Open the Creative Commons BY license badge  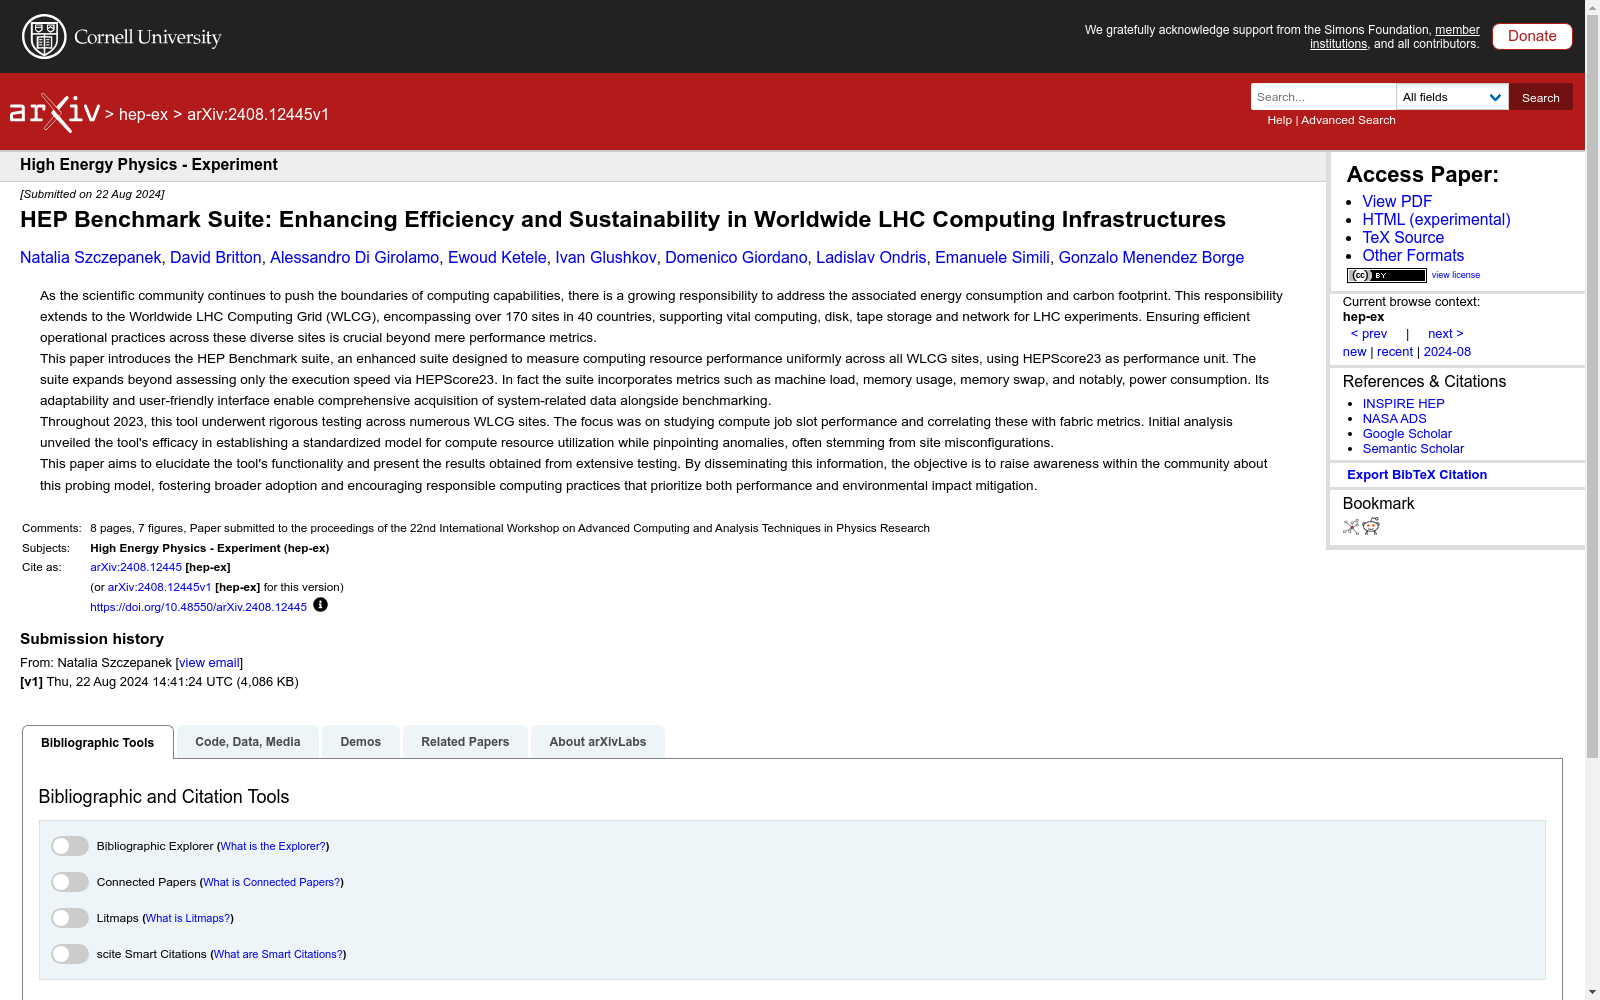[1386, 275]
